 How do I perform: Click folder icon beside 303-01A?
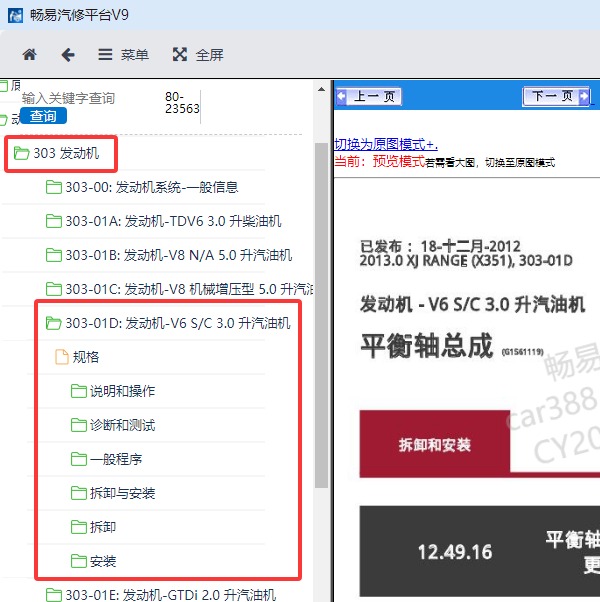pos(54,221)
